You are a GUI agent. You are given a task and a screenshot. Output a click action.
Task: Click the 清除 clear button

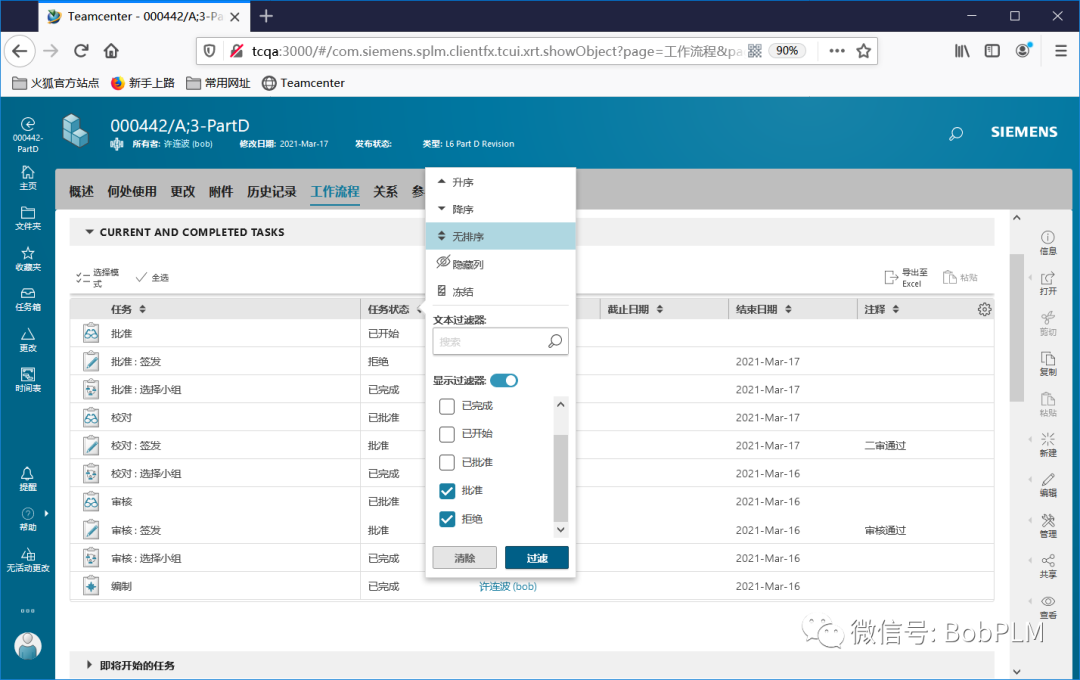pyautogui.click(x=464, y=558)
